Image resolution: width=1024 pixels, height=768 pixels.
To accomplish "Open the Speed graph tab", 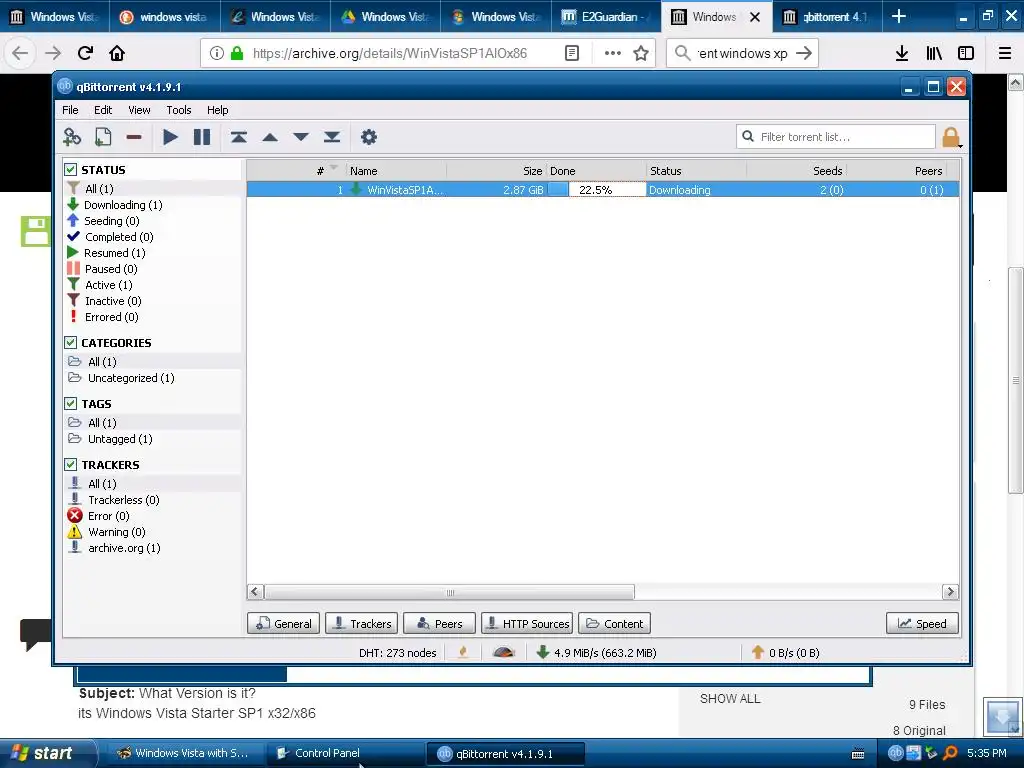I will (922, 624).
